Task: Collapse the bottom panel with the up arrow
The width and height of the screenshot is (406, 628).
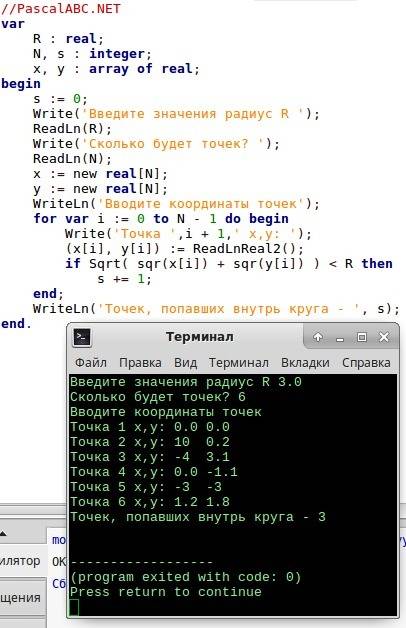Action: [x=3, y=534]
